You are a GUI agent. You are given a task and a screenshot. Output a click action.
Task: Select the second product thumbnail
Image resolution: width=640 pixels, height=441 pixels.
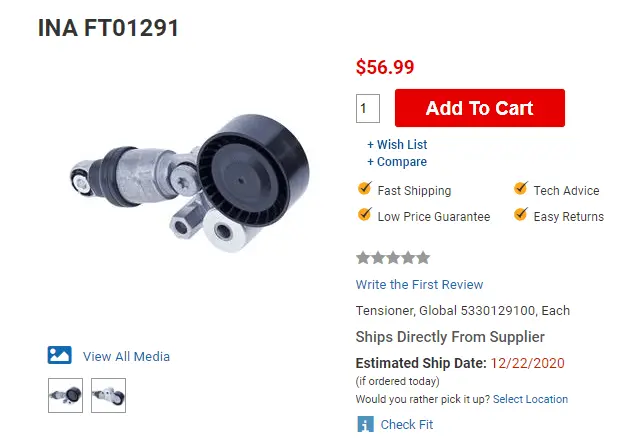coord(108,395)
